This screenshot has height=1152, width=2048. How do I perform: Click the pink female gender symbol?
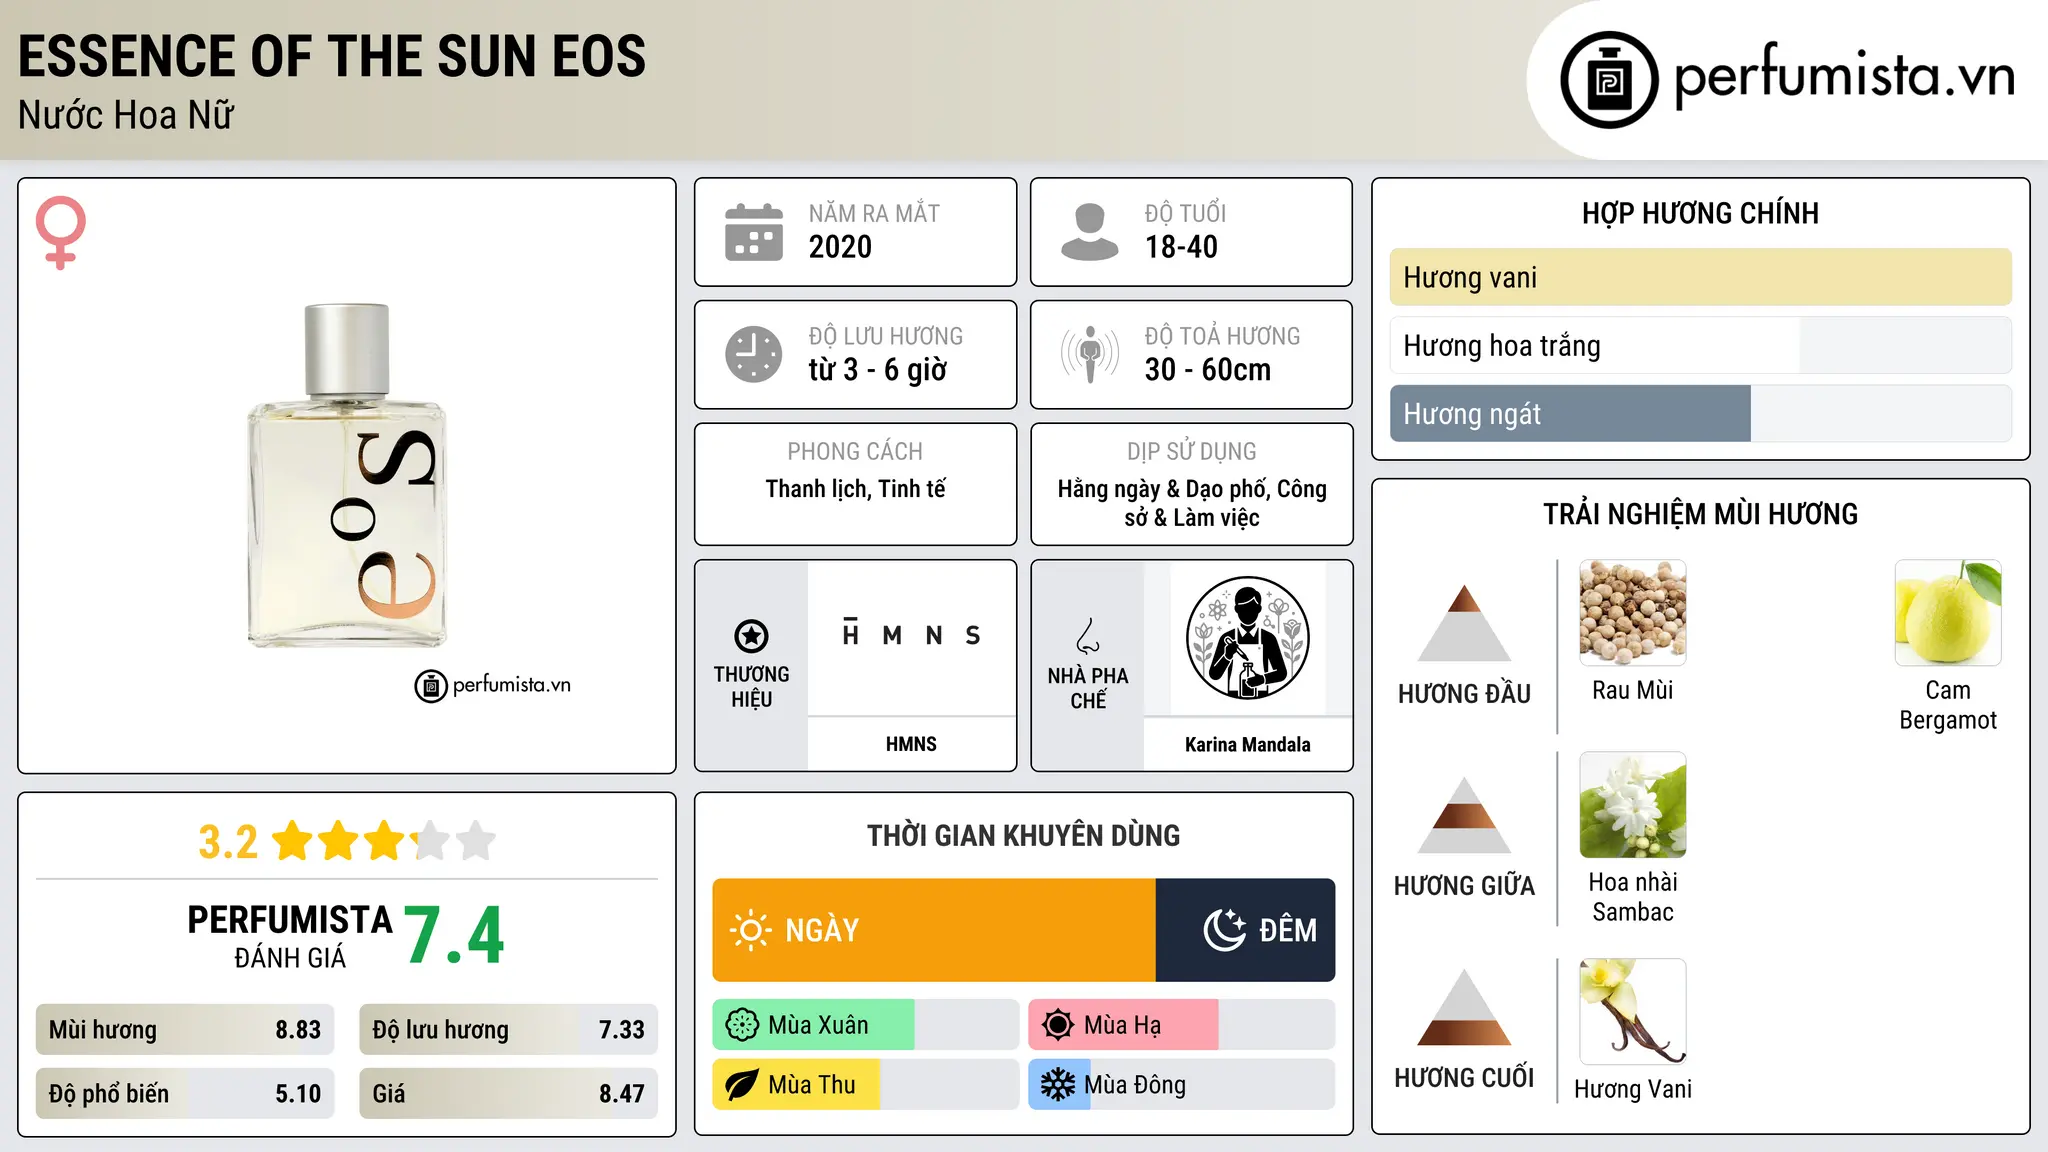(x=60, y=232)
